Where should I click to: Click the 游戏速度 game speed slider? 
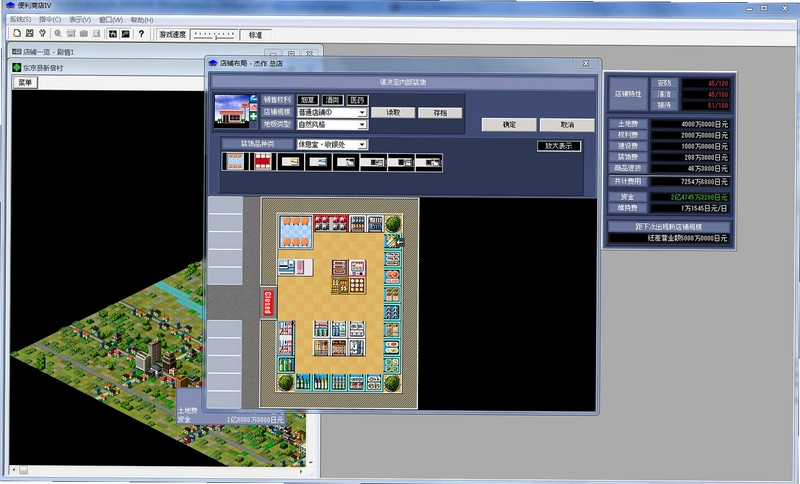pyautogui.click(x=214, y=35)
